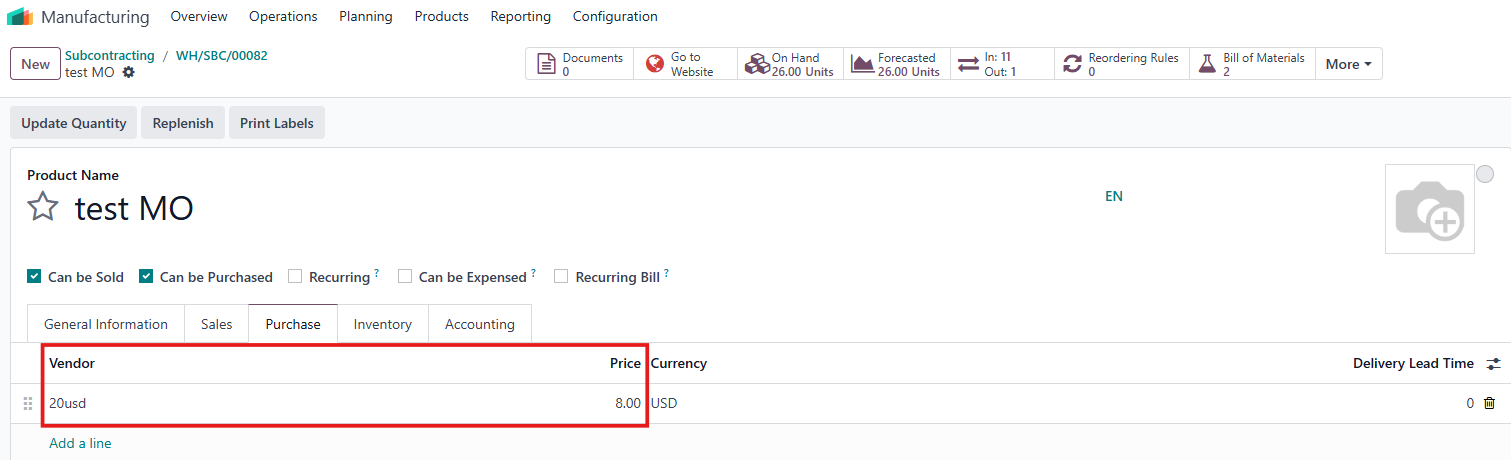Uncheck the Can be Sold checkbox
The width and height of the screenshot is (1511, 460).
pos(34,277)
